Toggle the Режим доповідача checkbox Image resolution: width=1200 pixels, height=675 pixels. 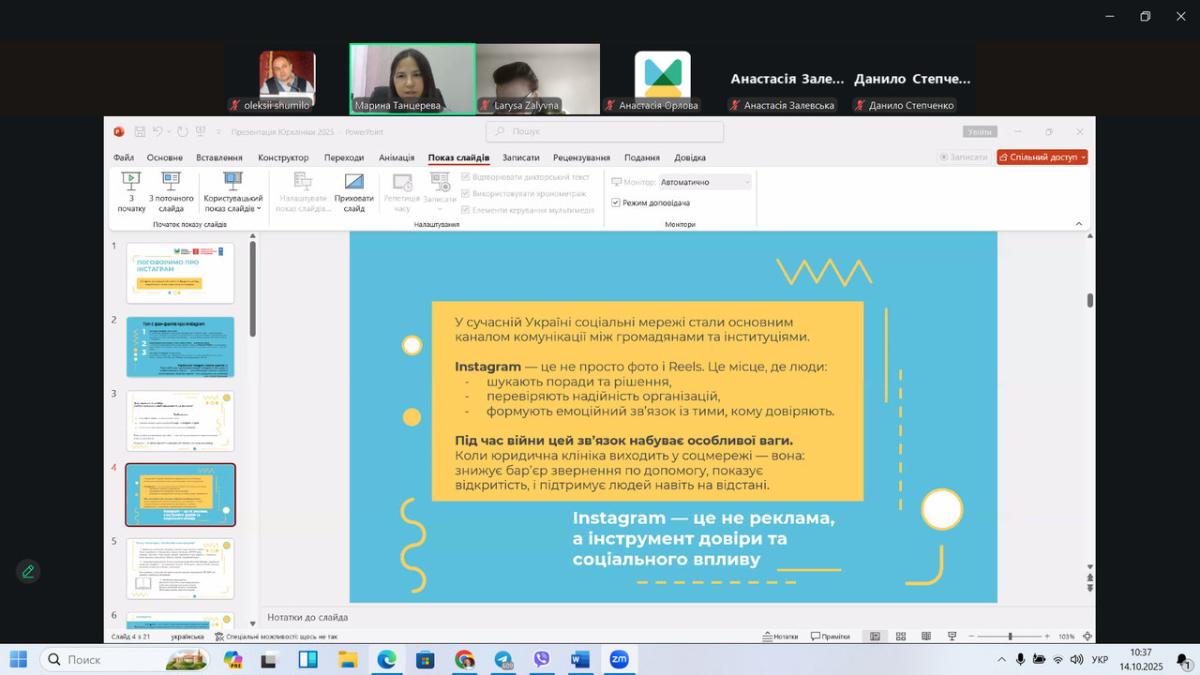pyautogui.click(x=616, y=203)
